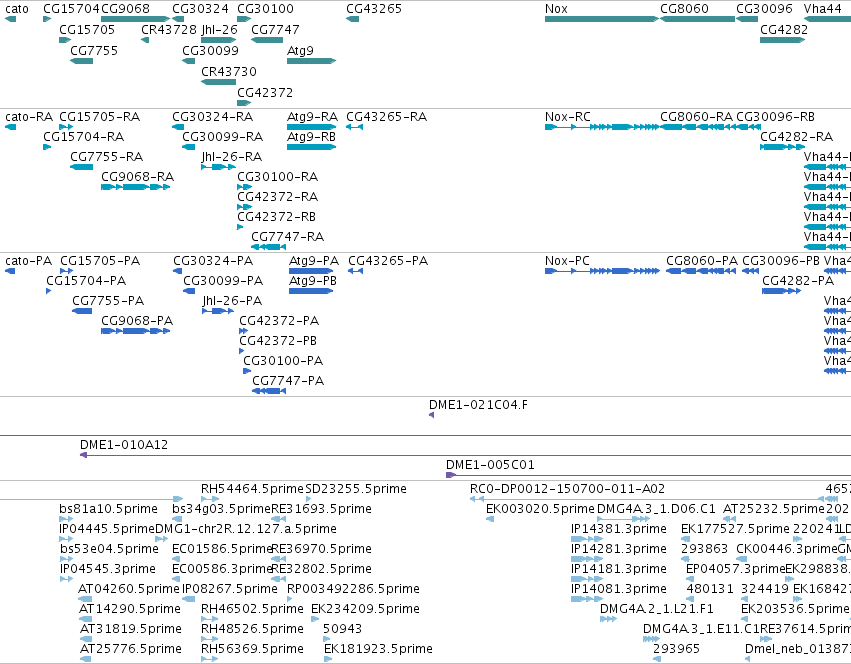Open the RC0-DP0012-150700-011-A02 label
The width and height of the screenshot is (851, 664).
tap(567, 489)
